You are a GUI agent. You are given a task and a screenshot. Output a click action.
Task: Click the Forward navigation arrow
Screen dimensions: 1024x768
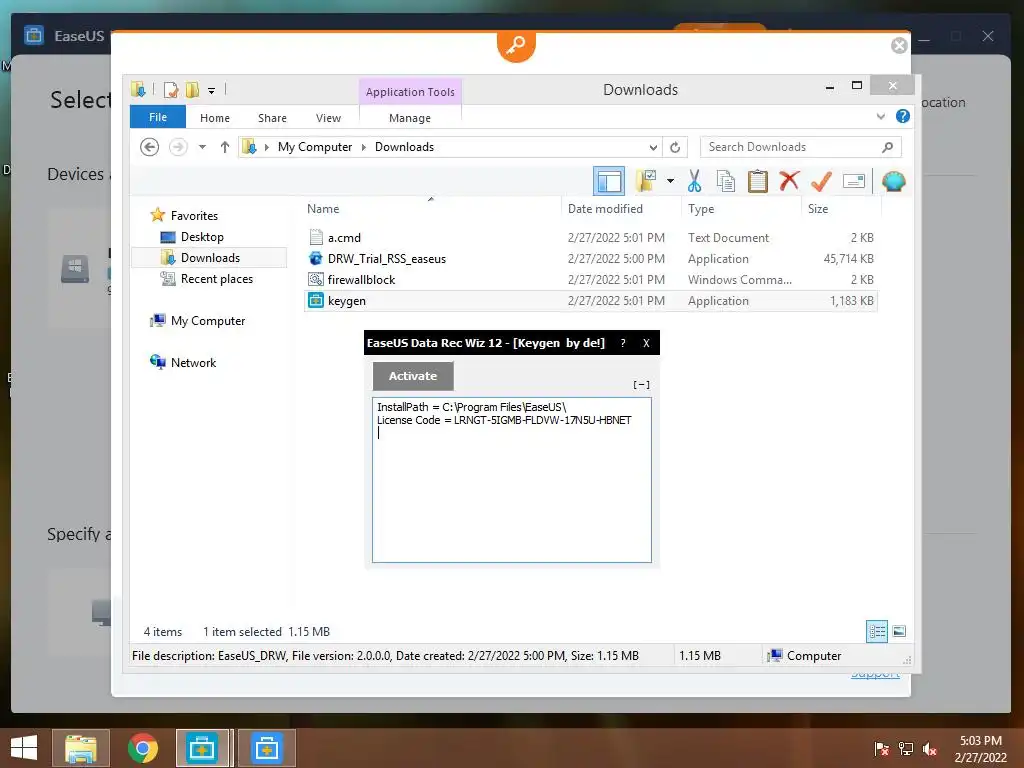178,147
